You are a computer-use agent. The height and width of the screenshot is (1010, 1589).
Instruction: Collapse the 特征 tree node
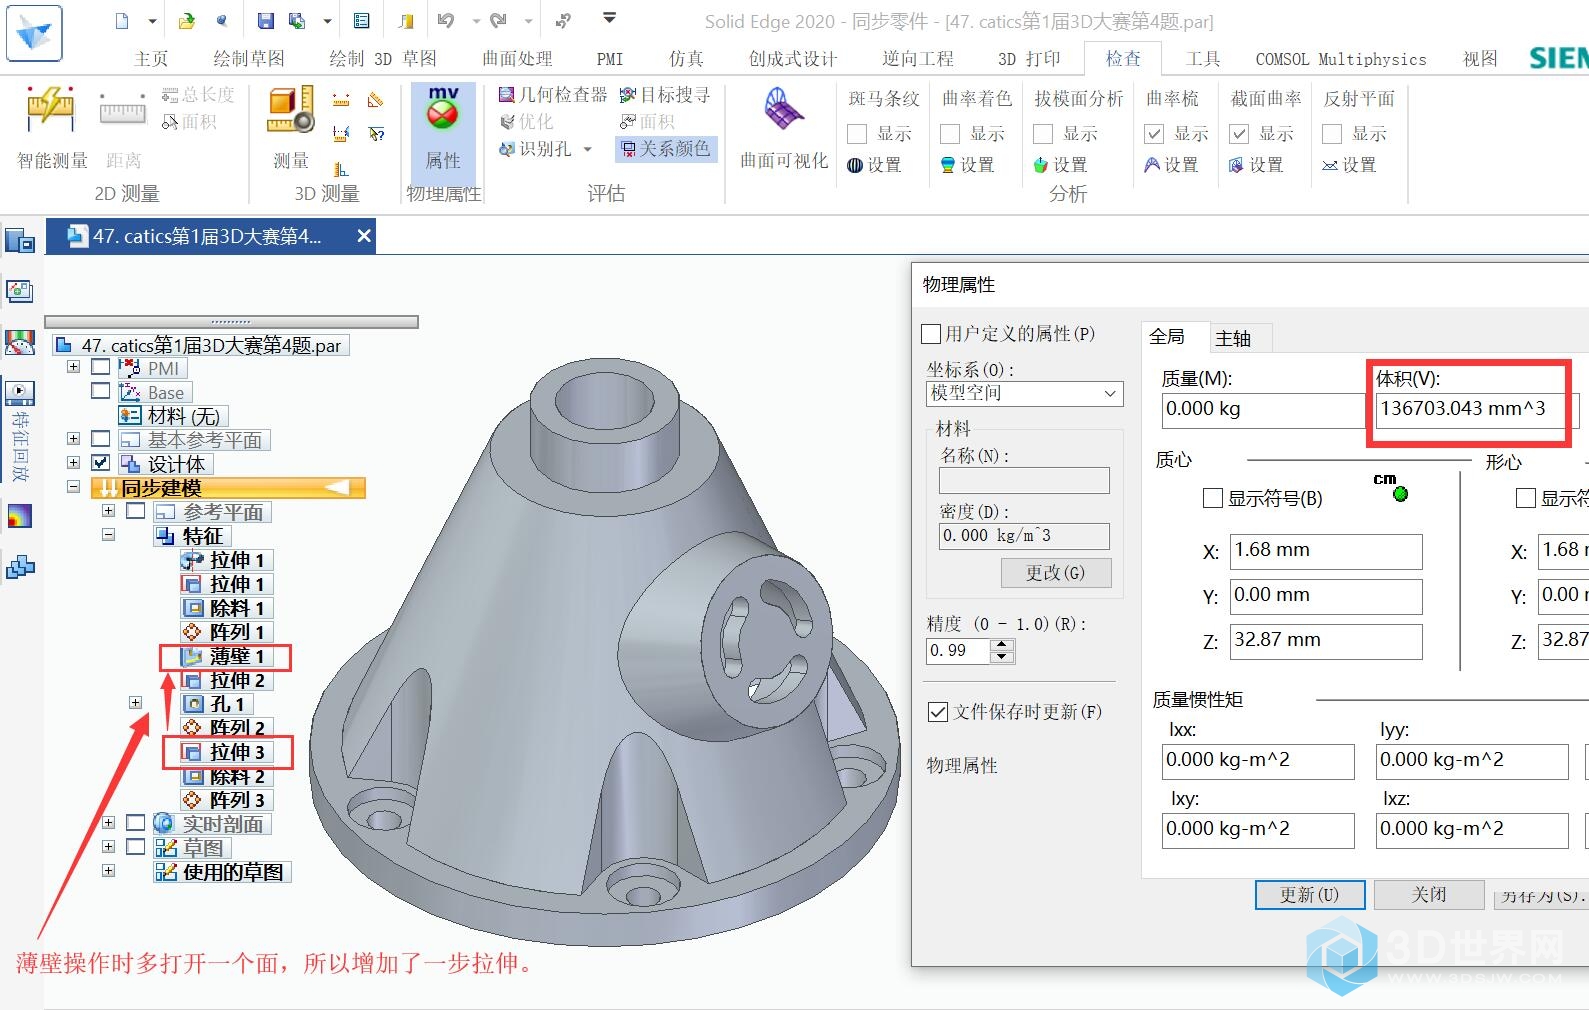click(x=108, y=535)
